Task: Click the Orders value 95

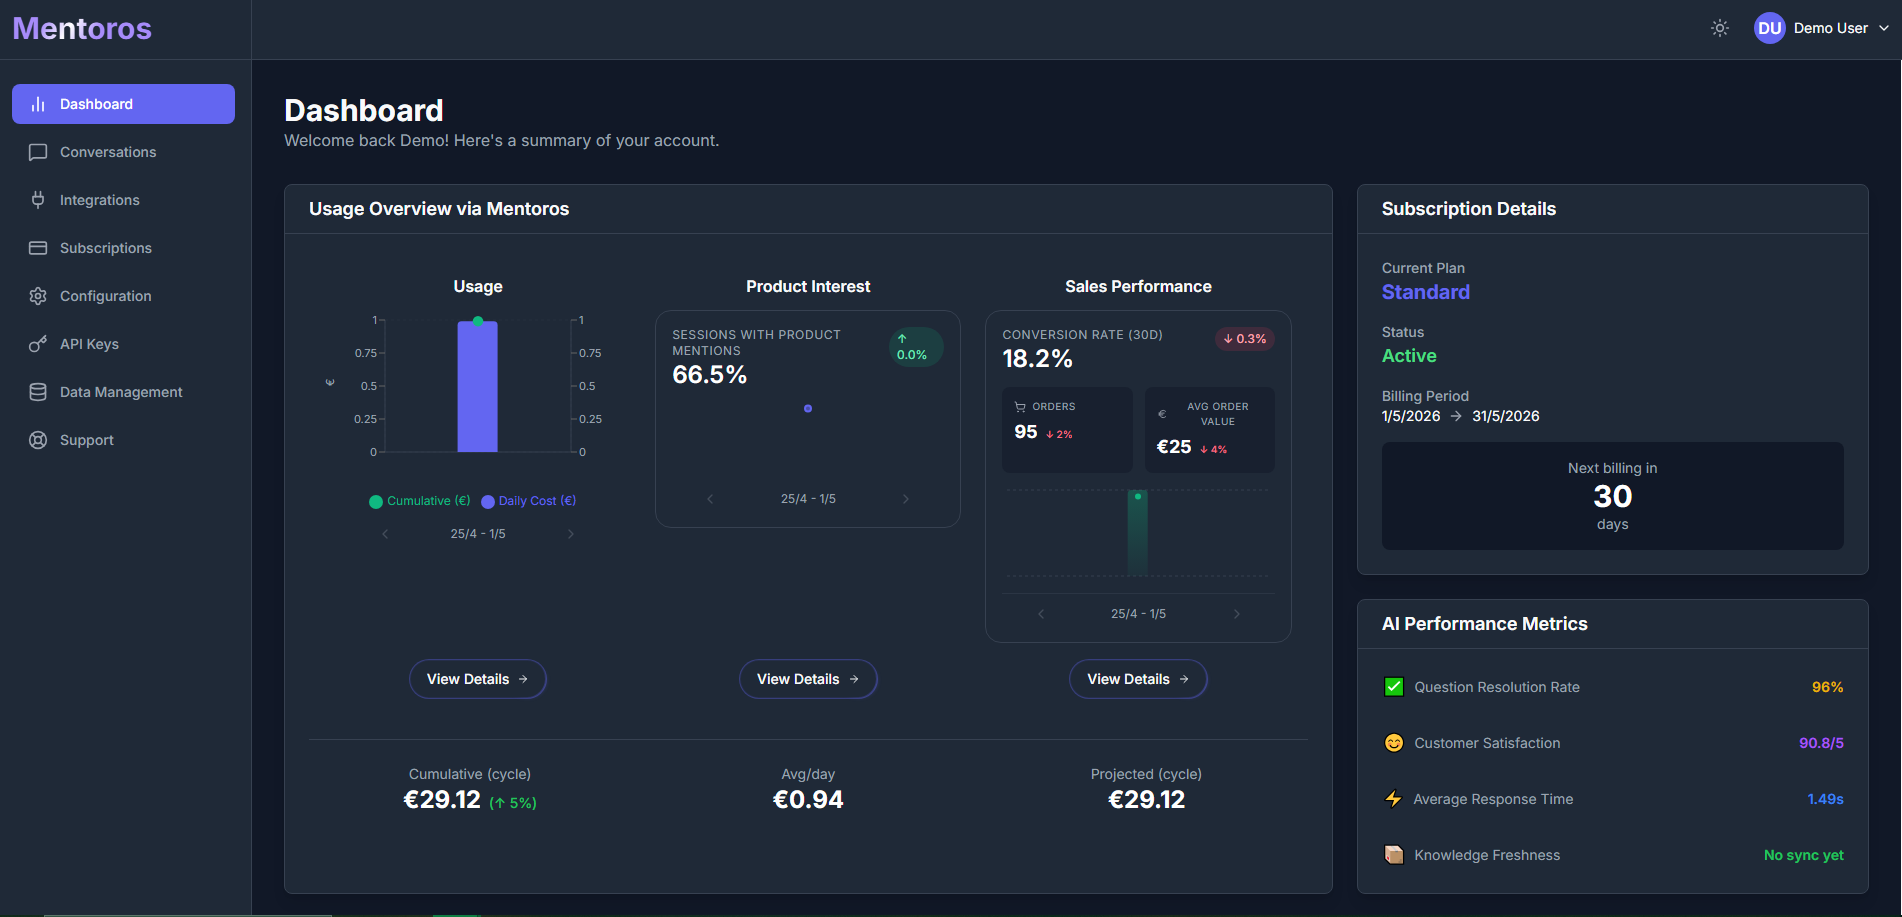Action: pyautogui.click(x=1026, y=432)
